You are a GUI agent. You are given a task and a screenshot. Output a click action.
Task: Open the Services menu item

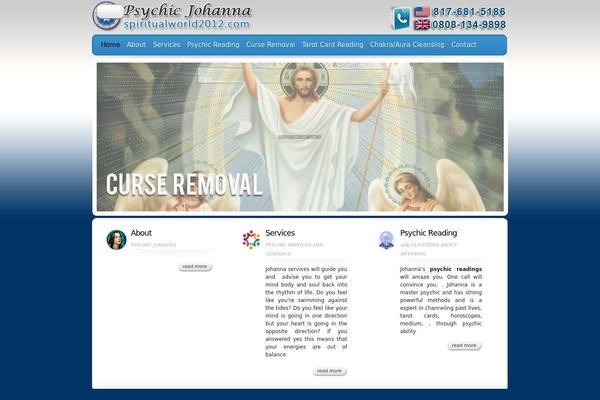[x=166, y=45]
